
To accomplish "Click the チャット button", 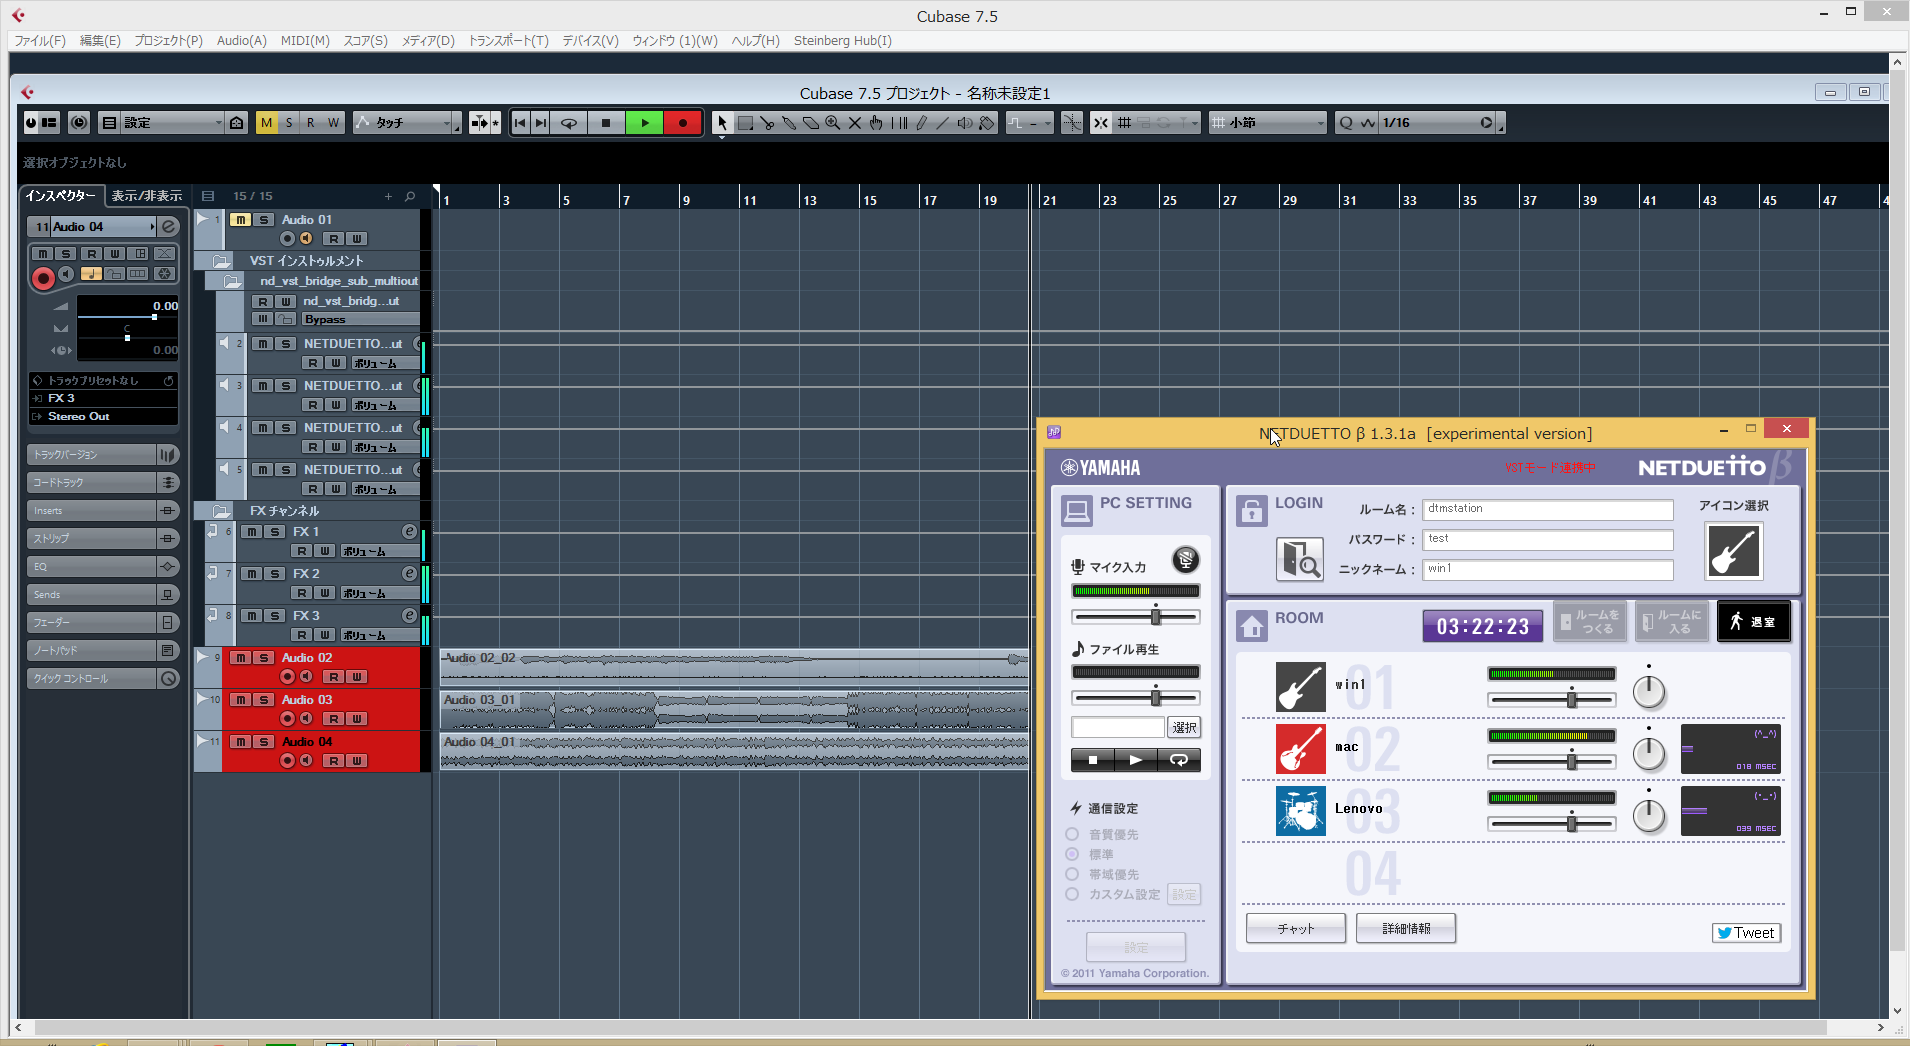I will coord(1296,929).
